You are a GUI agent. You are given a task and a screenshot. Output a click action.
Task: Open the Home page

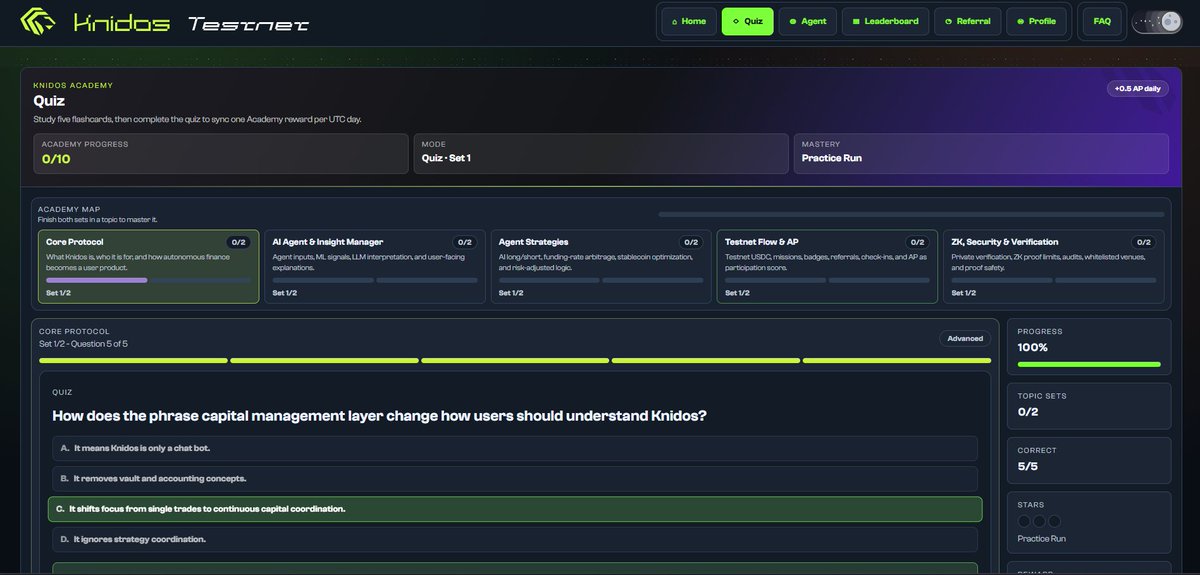688,21
